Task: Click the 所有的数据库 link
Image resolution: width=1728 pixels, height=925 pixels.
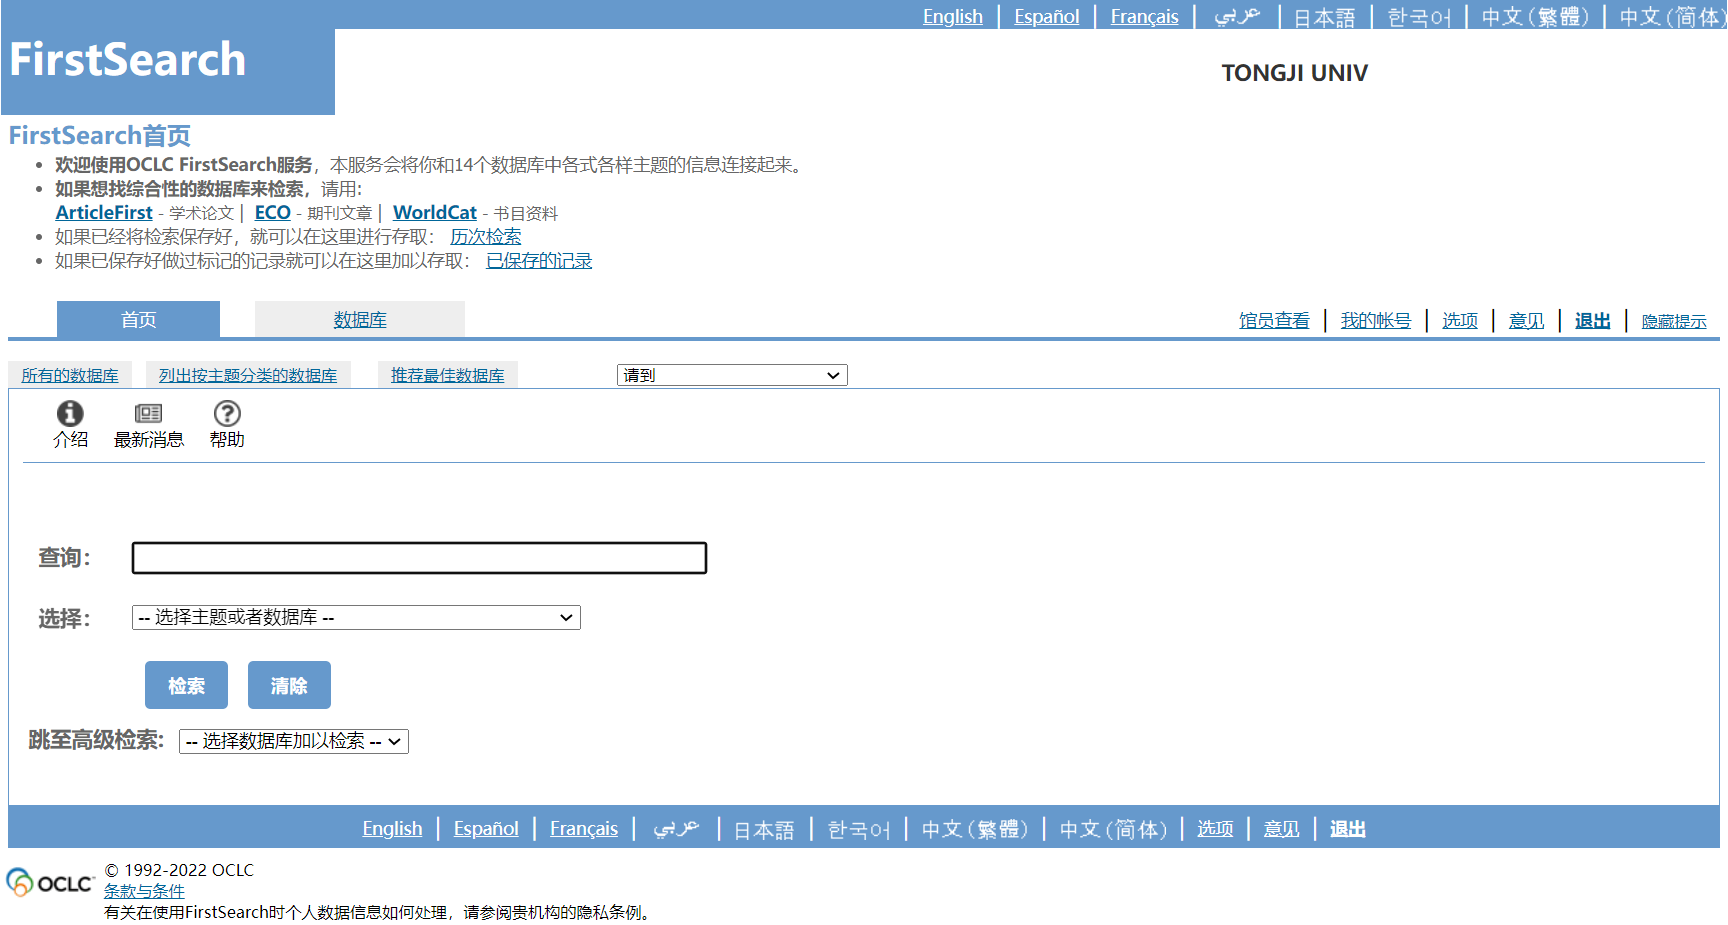Action: click(70, 376)
